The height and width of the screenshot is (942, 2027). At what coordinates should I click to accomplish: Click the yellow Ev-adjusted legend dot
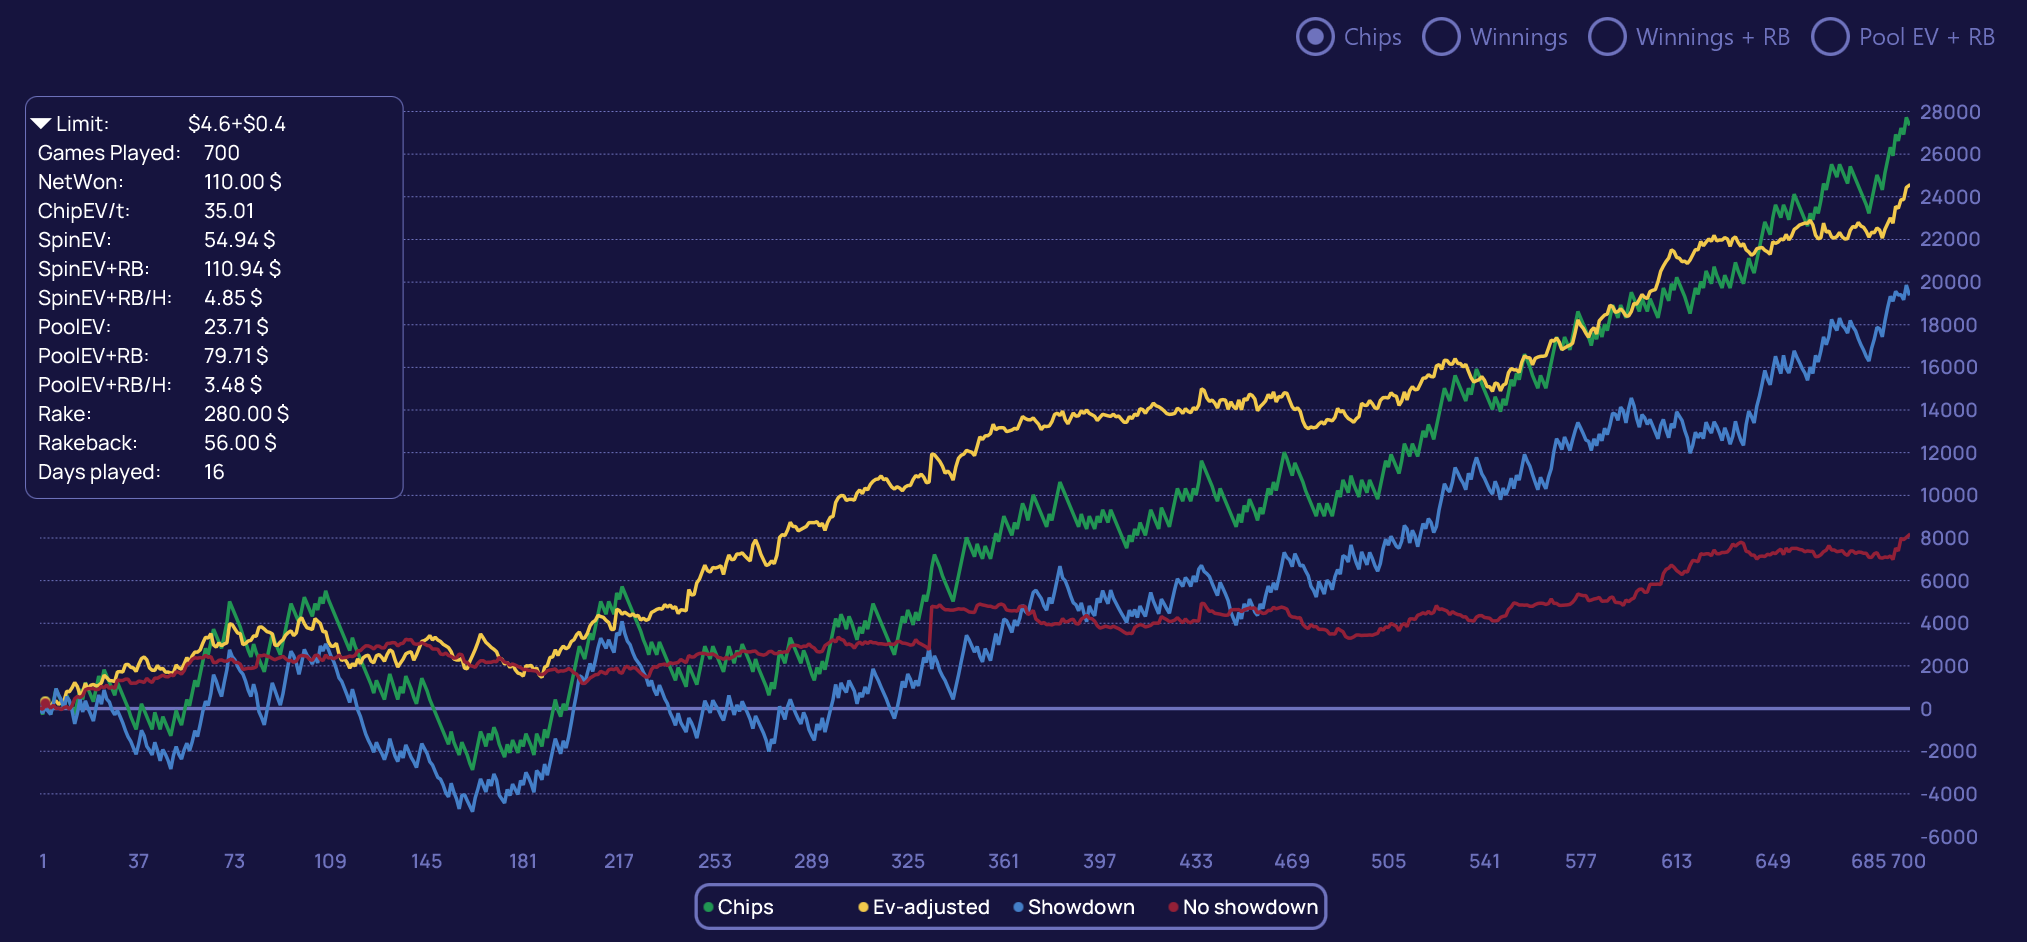point(863,908)
